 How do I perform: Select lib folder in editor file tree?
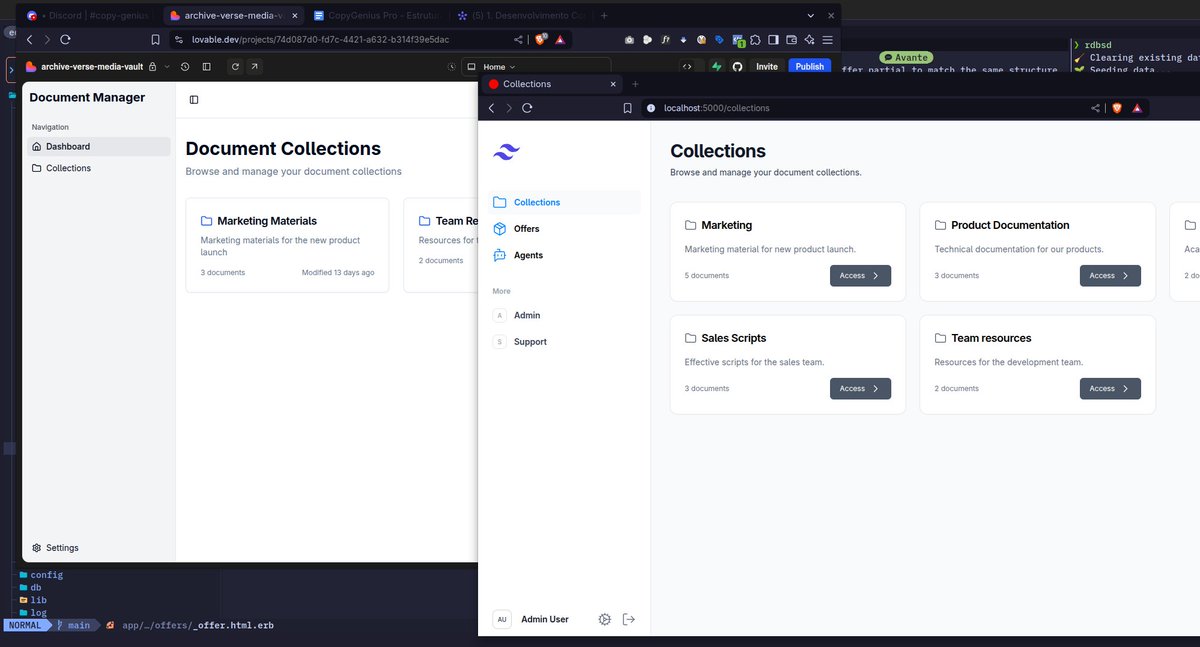click(33, 600)
